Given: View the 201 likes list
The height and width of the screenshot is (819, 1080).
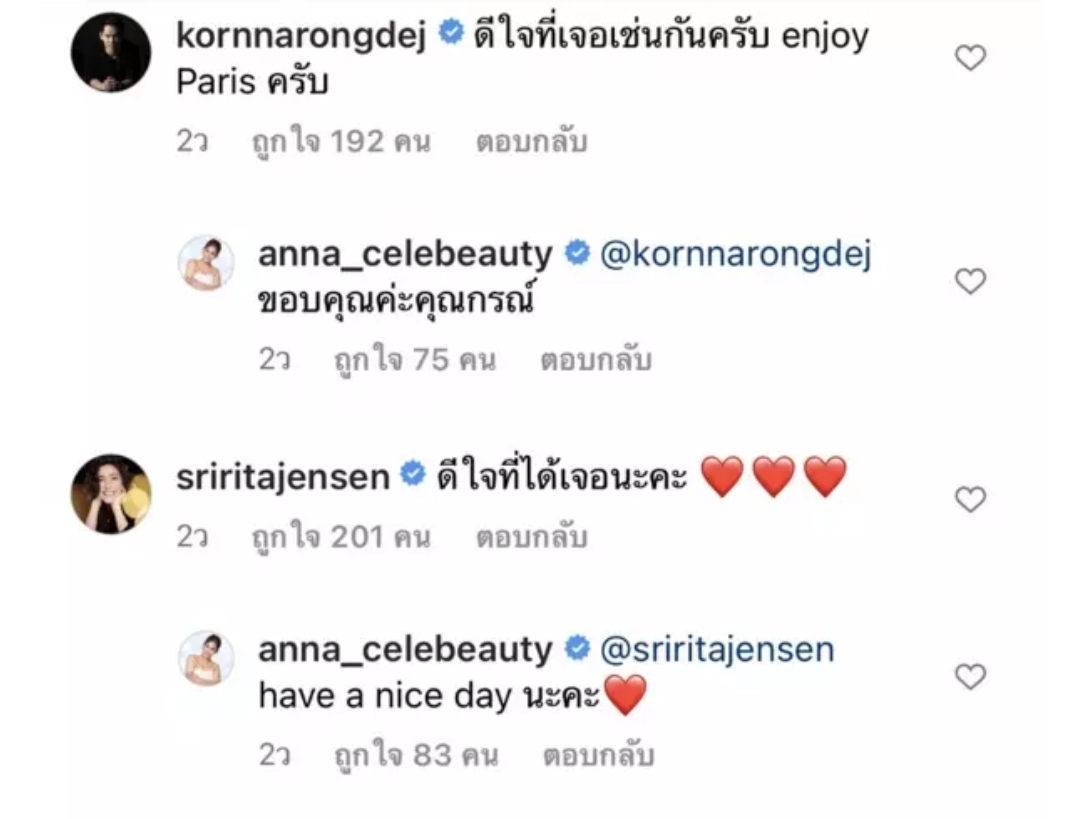Looking at the screenshot, I should tap(342, 538).
